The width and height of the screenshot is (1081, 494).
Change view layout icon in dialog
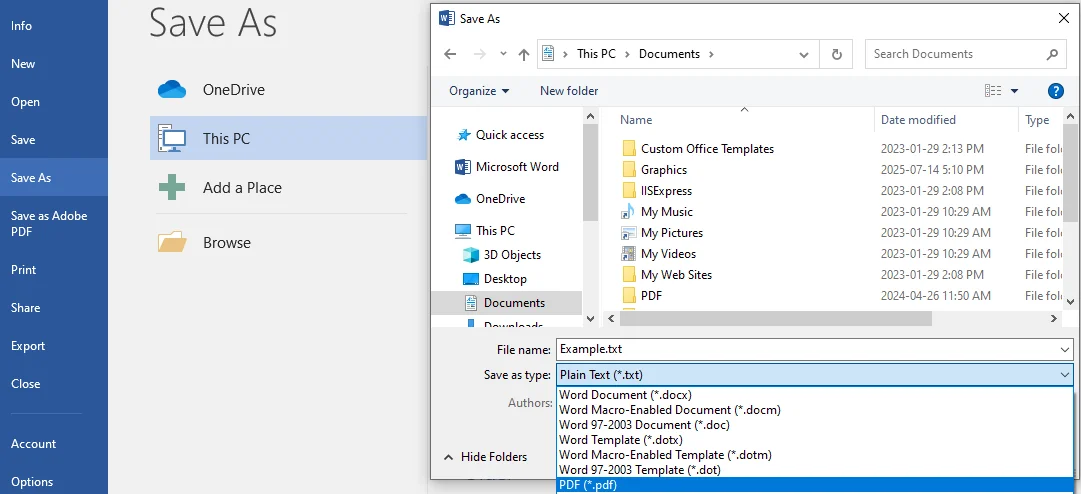click(993, 91)
